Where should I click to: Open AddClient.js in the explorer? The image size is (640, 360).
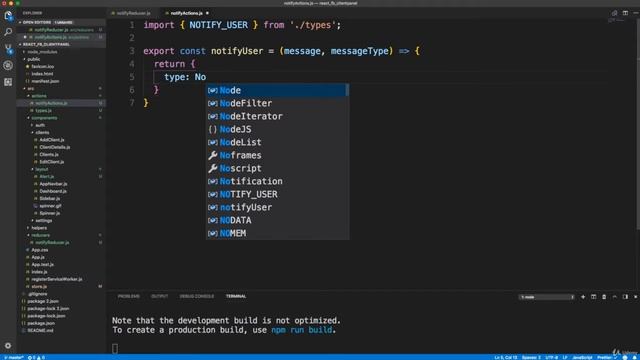pyautogui.click(x=51, y=140)
